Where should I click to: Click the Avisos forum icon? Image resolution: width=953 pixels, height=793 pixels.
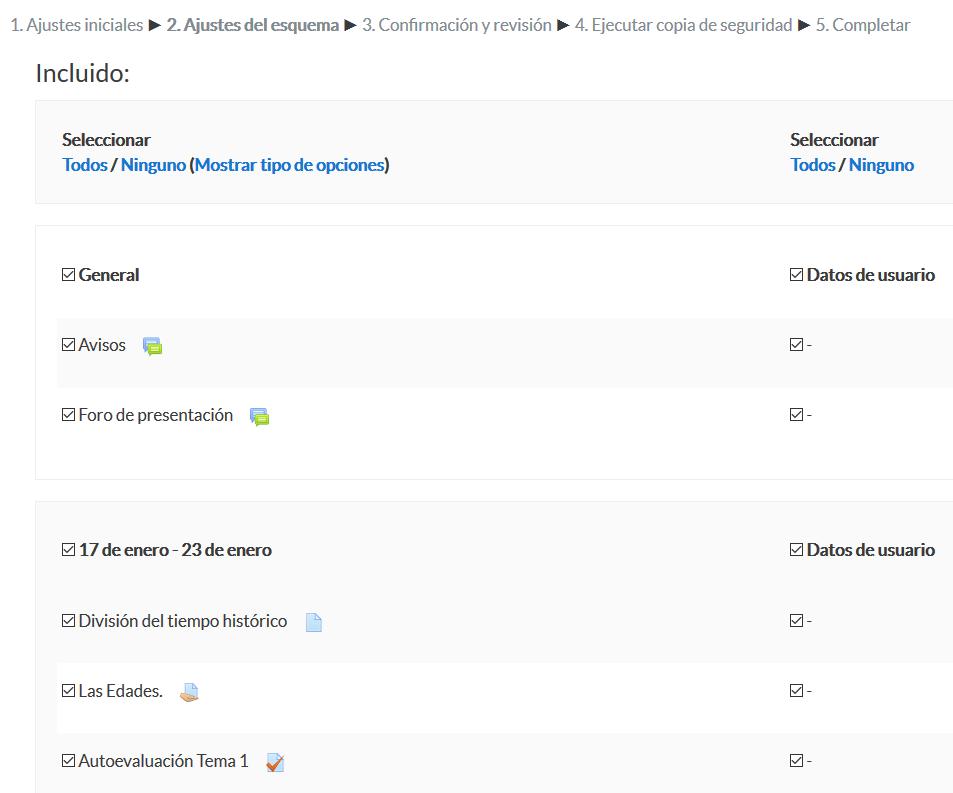pos(152,346)
